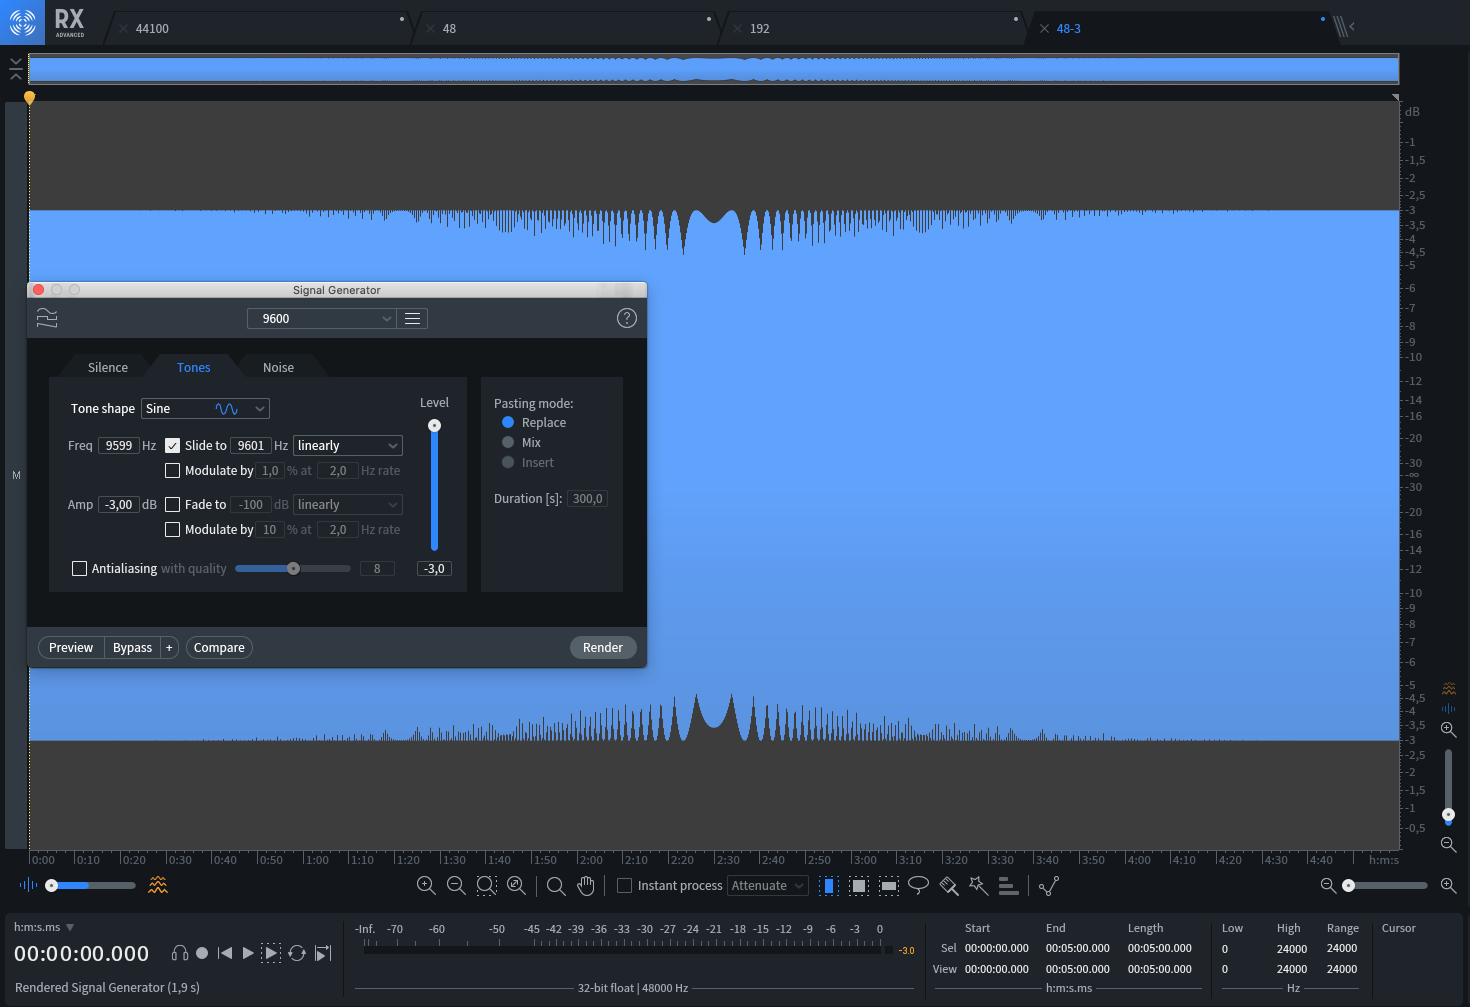Zoom in horizontally in the bottom toolbar
Viewport: 1470px width, 1007px height.
(x=426, y=885)
